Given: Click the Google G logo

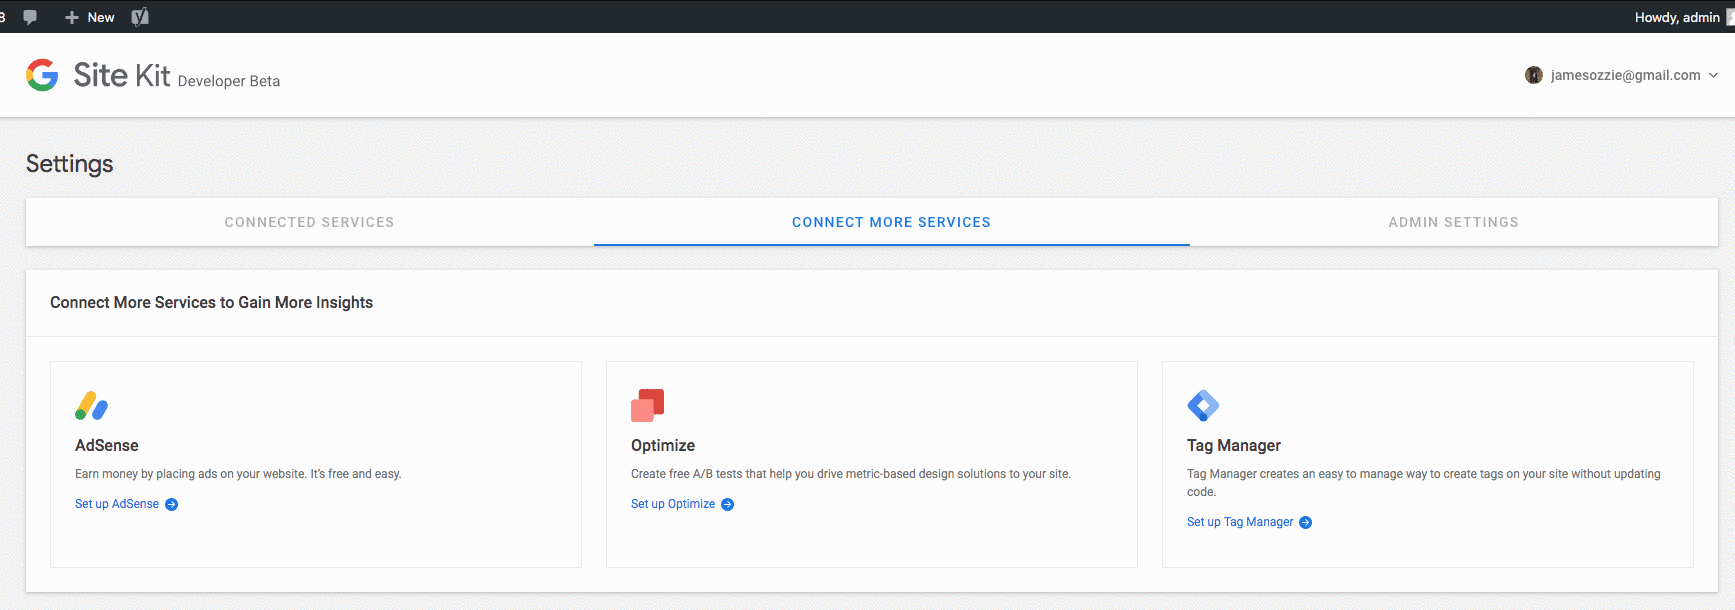Looking at the screenshot, I should [x=42, y=75].
